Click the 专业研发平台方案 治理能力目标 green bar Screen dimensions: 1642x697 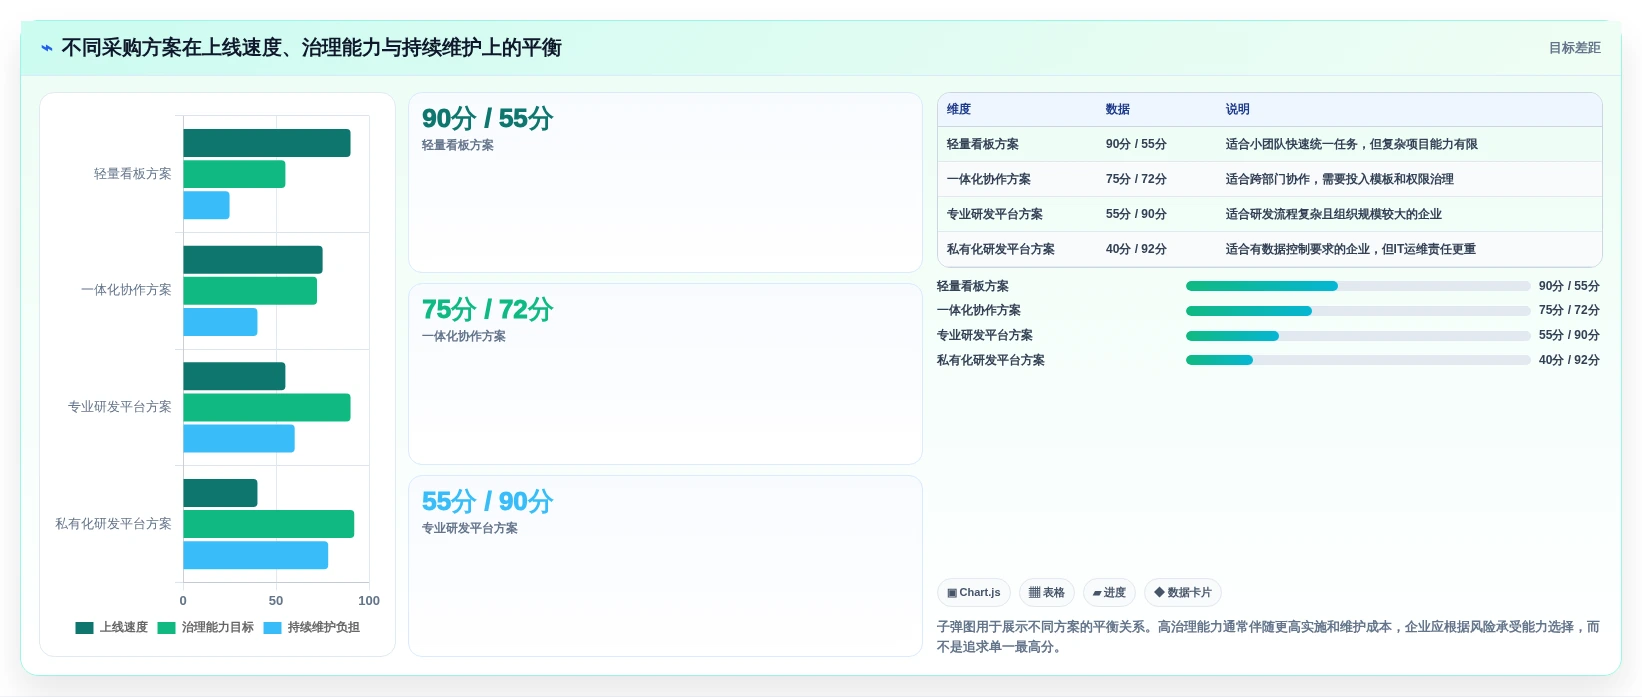click(267, 407)
